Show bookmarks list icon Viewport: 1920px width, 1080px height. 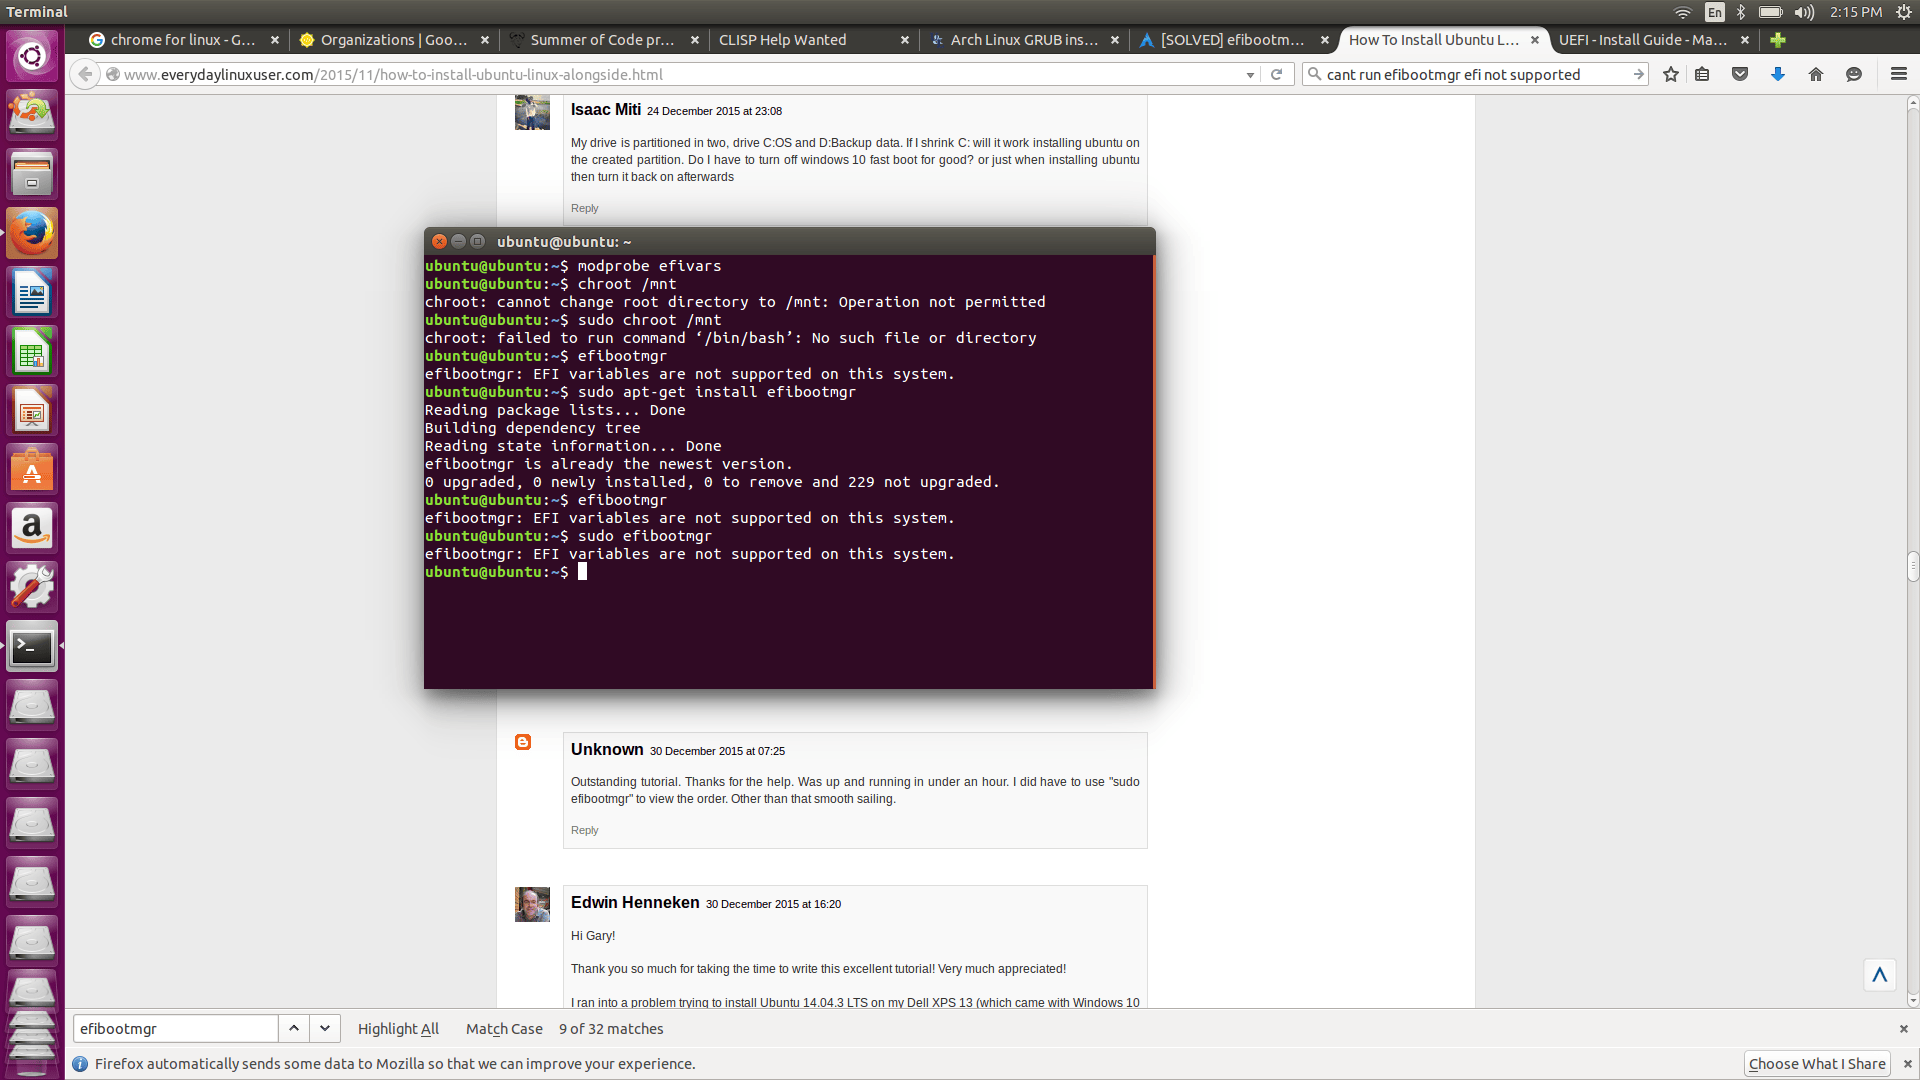pyautogui.click(x=1702, y=74)
